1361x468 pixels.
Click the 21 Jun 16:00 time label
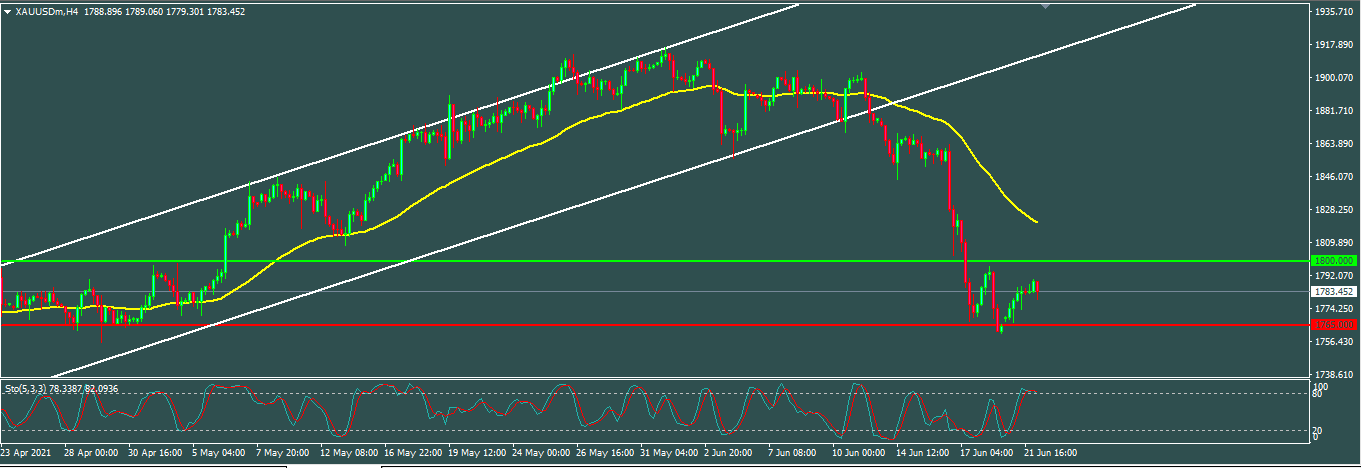(1050, 453)
